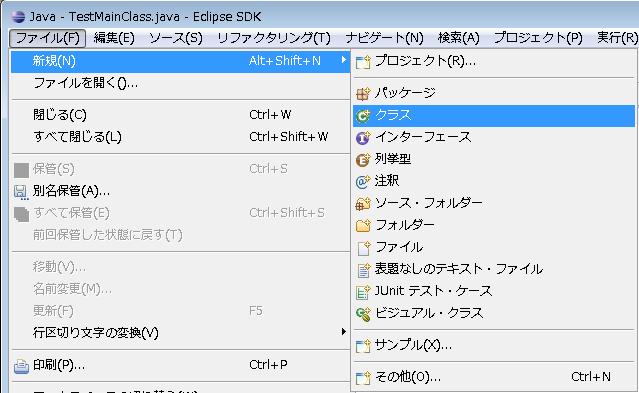Screen dimensions: 639x393
Task: Choose 注釈 in New submenu
Action: (x=494, y=181)
